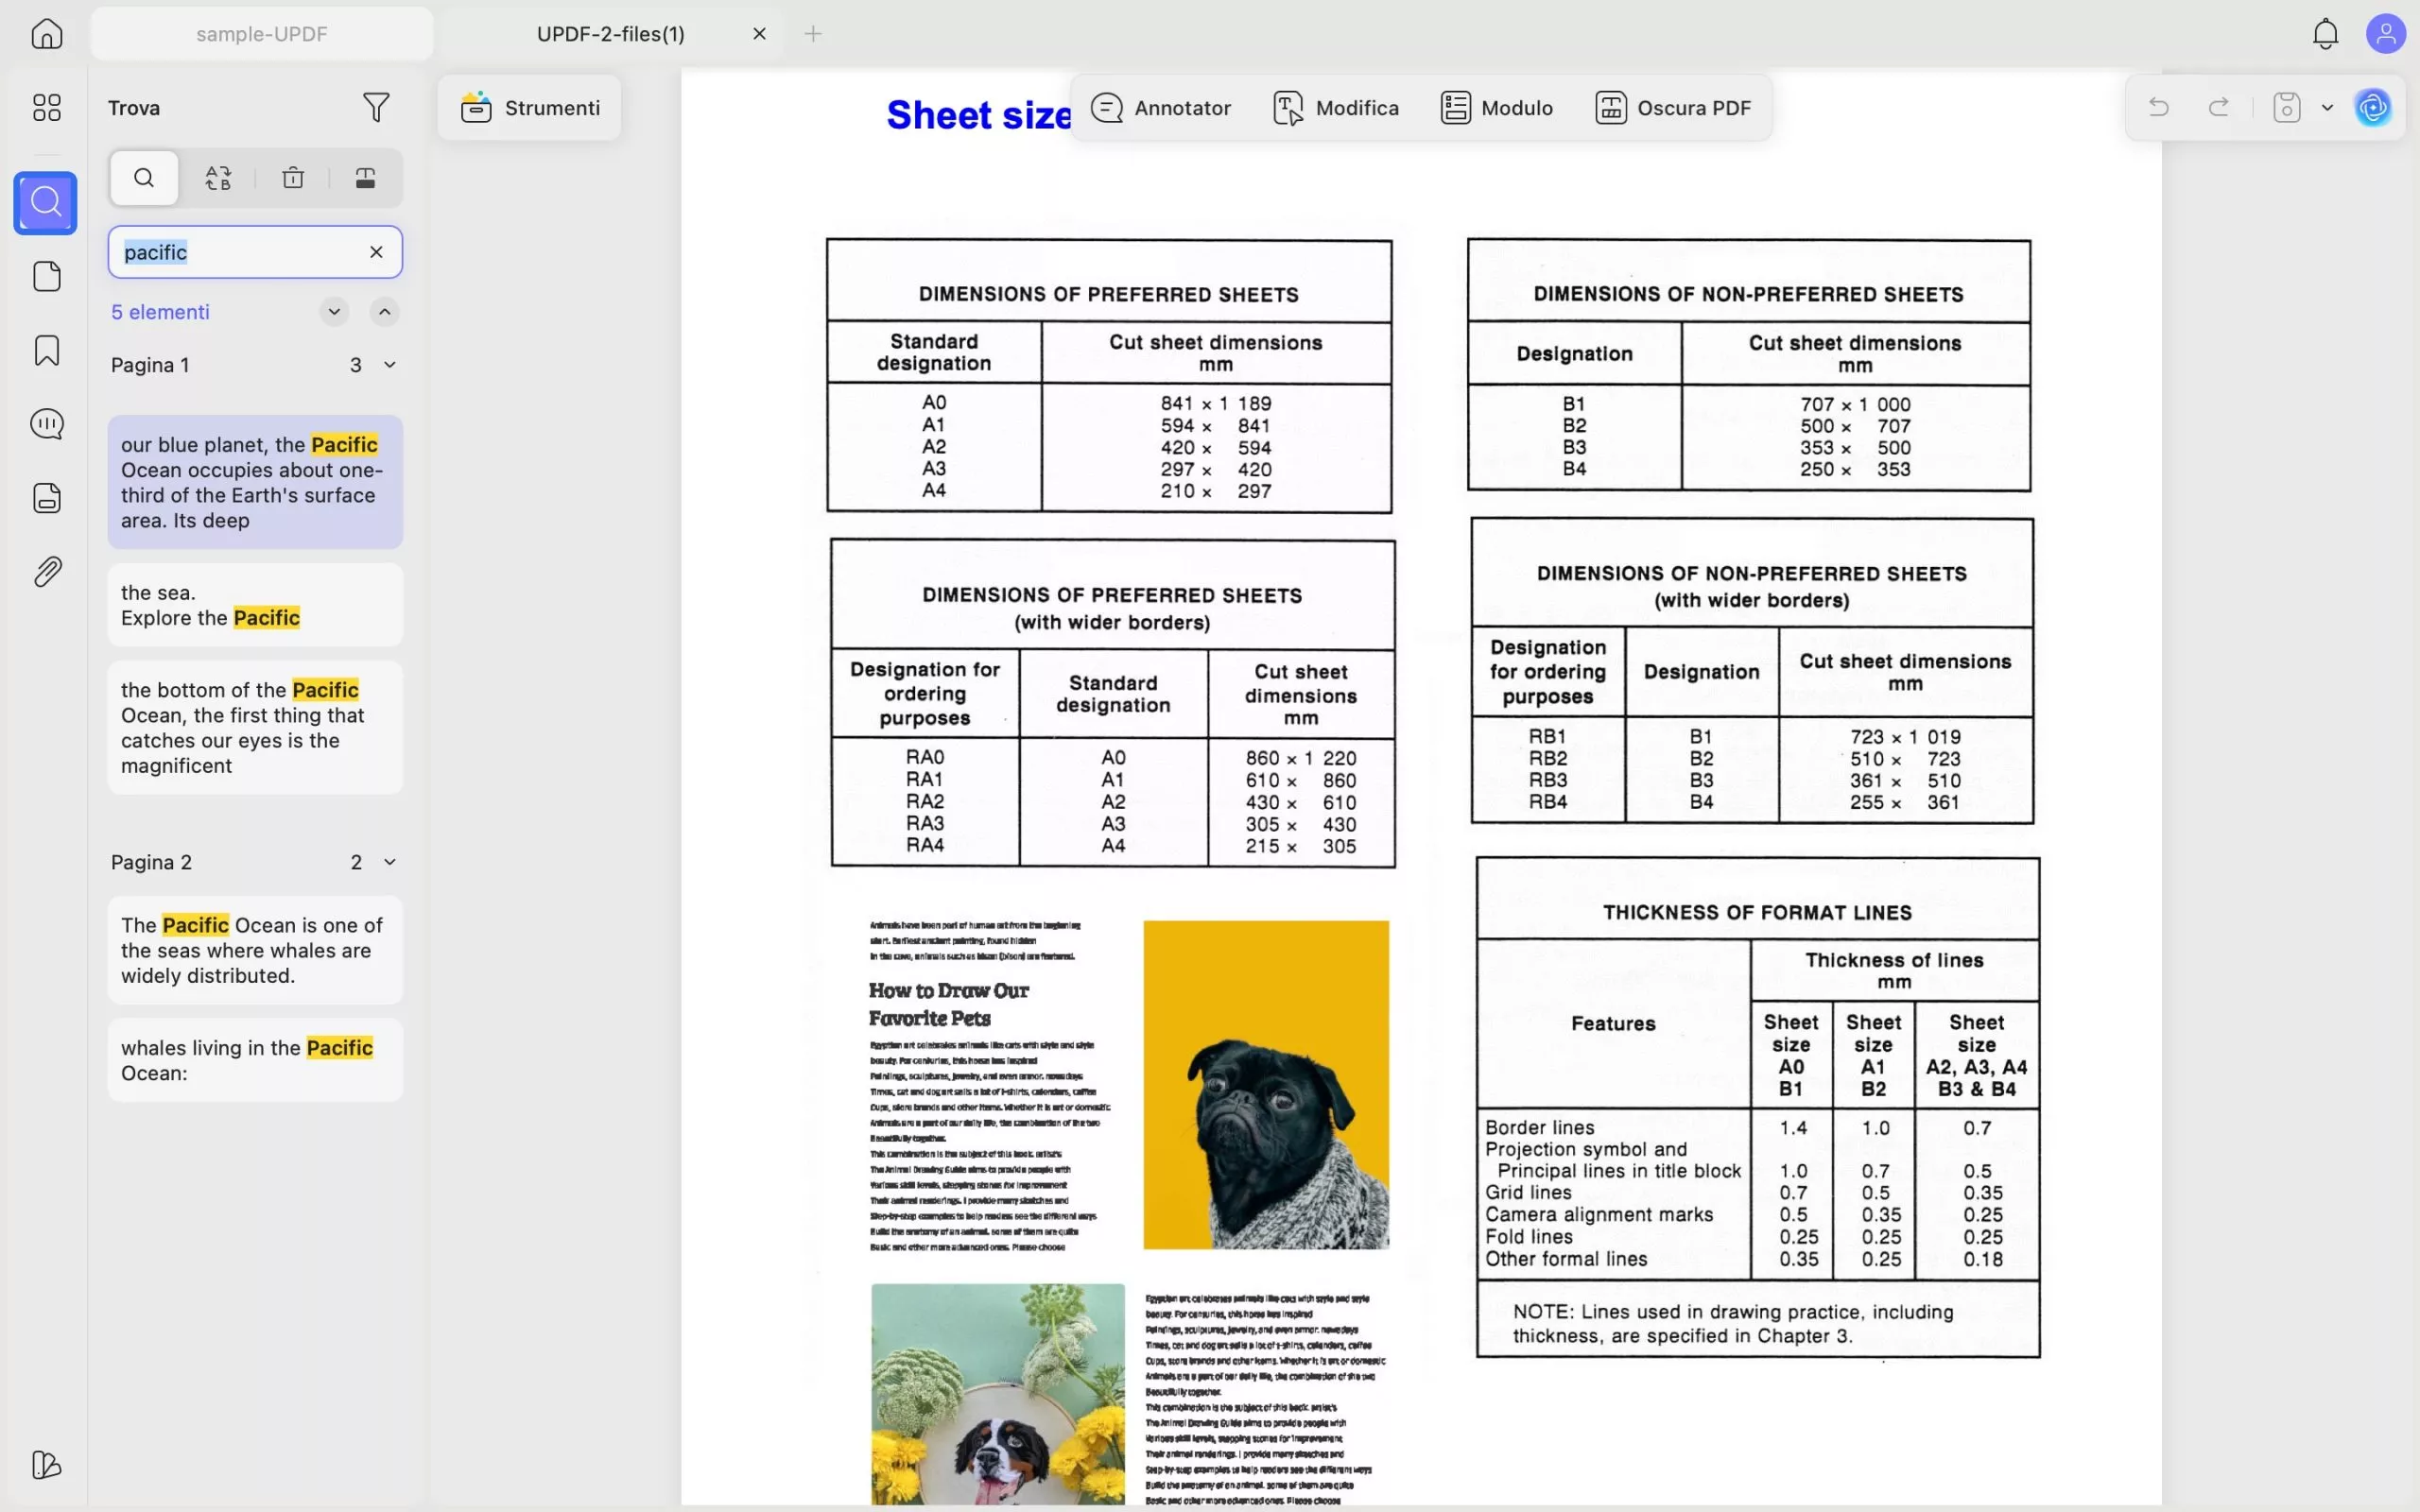Screen dimensions: 2420x1512
Task: Open the bookmark panel in sidebar
Action: pyautogui.click(x=47, y=350)
